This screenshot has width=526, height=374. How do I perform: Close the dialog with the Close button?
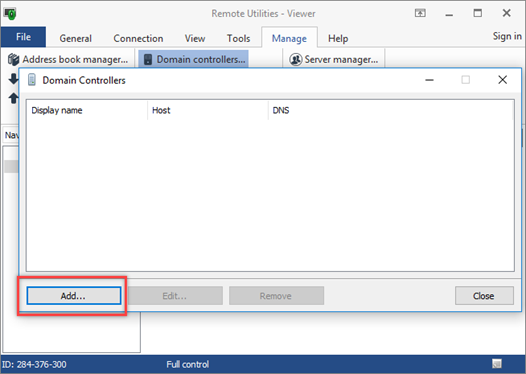484,296
